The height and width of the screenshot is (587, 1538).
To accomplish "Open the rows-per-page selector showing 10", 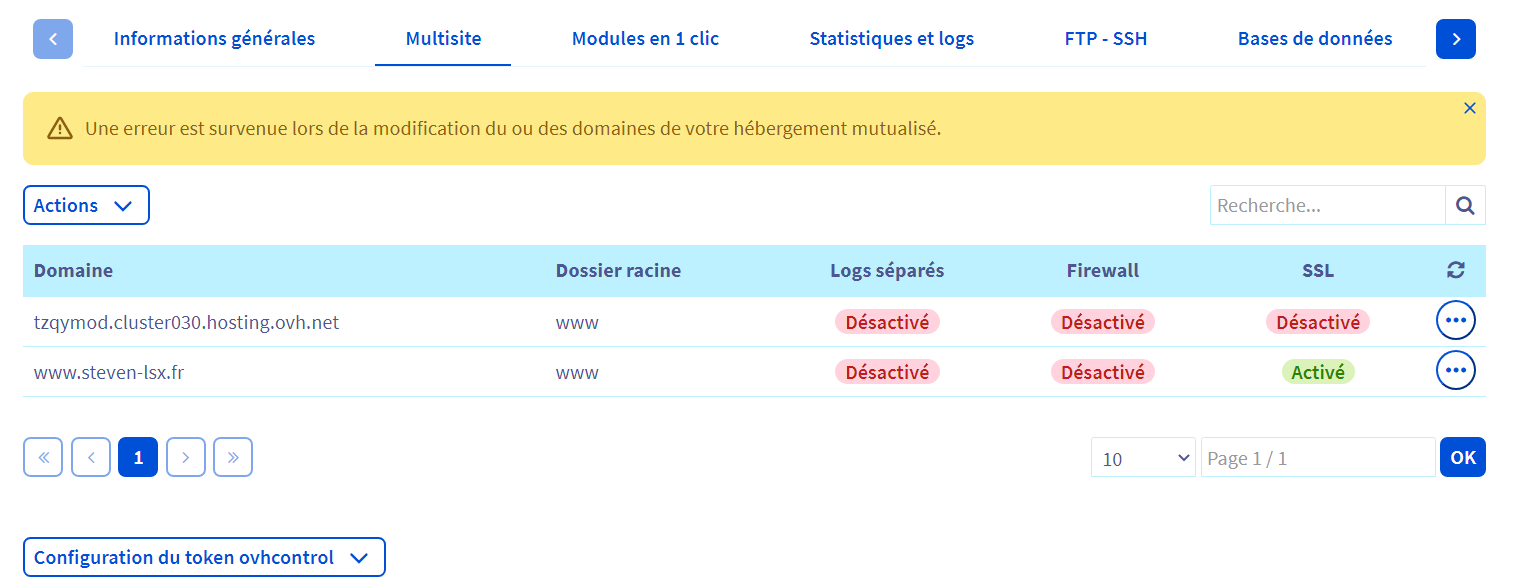I will pos(1143,458).
